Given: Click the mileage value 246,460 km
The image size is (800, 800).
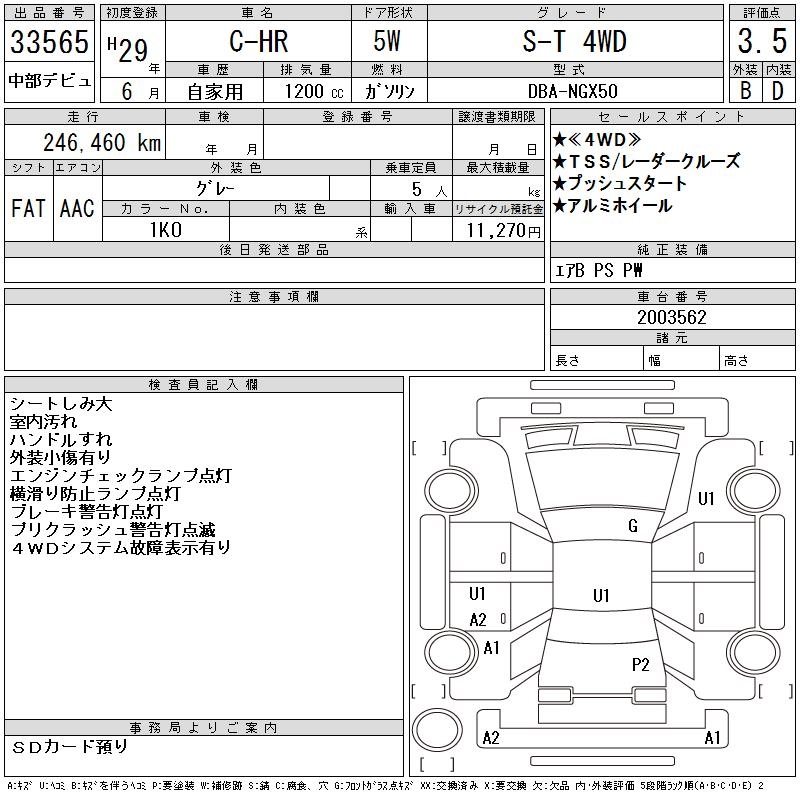Looking at the screenshot, I should pyautogui.click(x=102, y=142).
